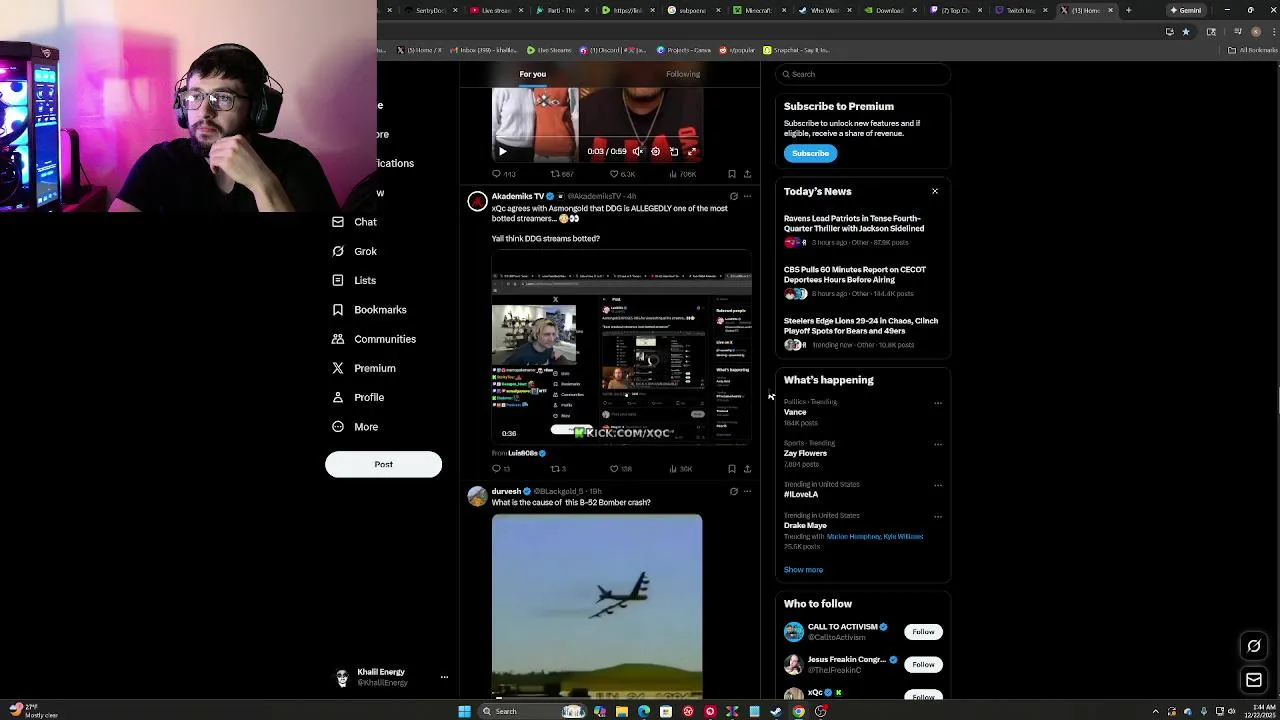Open the floating Grok button

pyautogui.click(x=1254, y=646)
